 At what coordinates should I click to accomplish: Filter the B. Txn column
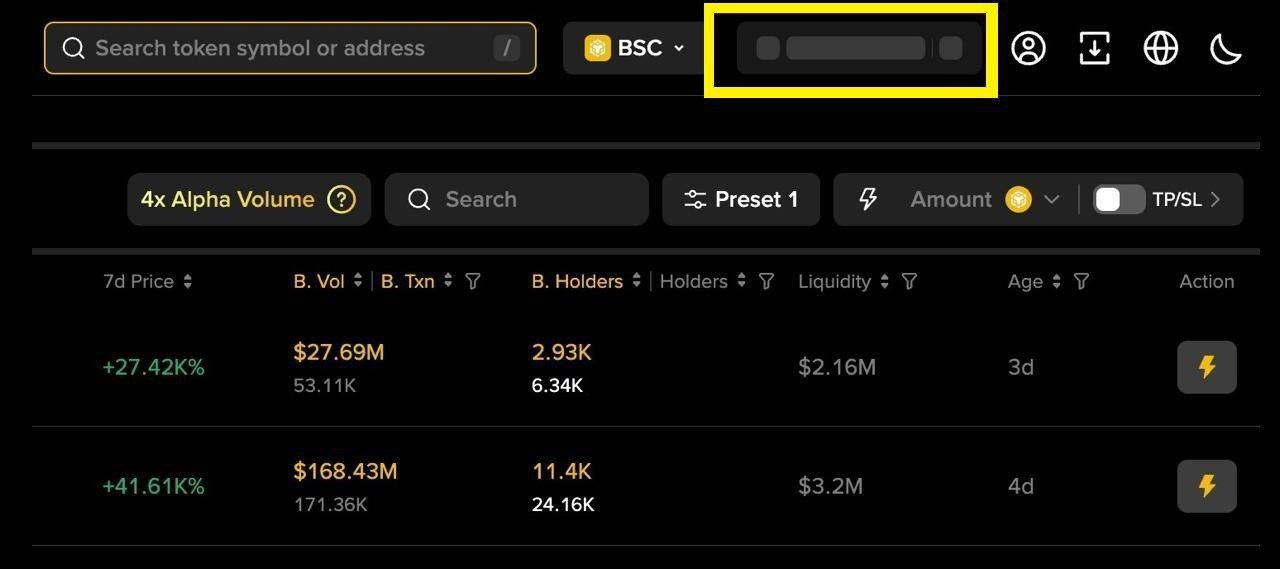[473, 282]
